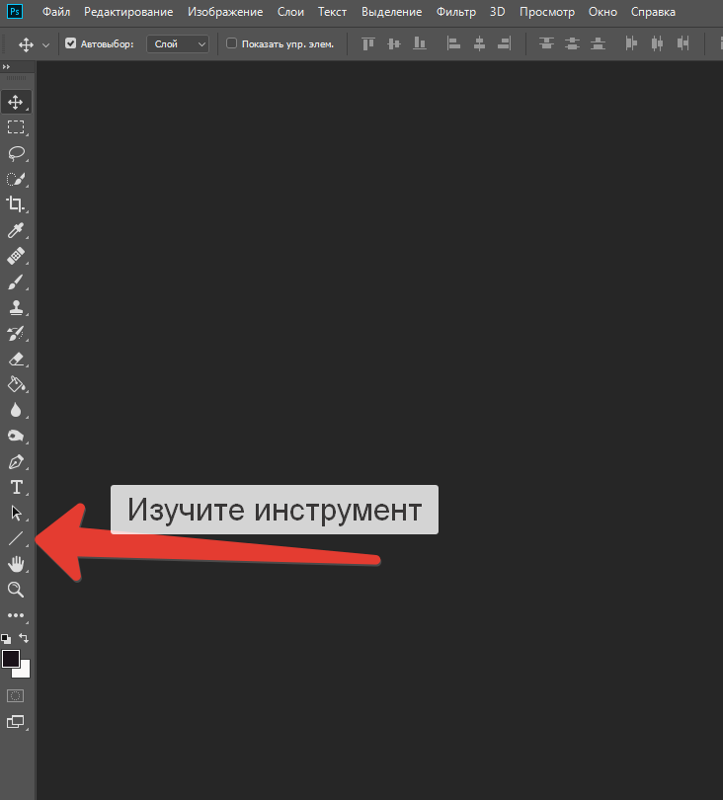Align vertical centers of layers

pyautogui.click(x=393, y=44)
